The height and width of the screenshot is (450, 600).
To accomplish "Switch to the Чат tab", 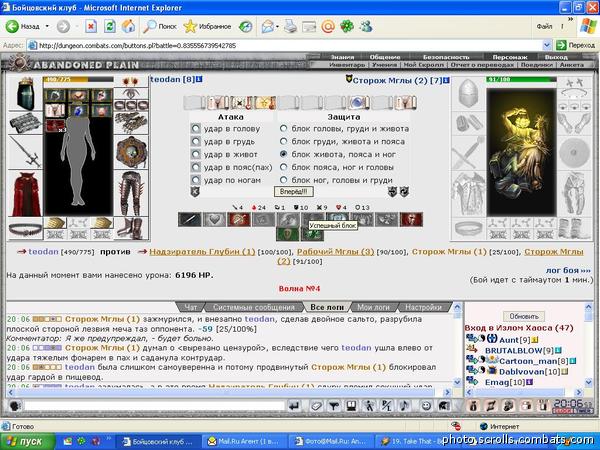I will [x=191, y=307].
